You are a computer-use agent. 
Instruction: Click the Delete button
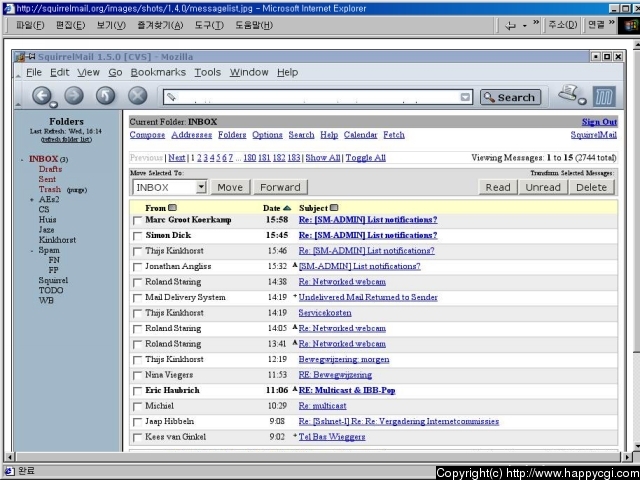click(591, 187)
